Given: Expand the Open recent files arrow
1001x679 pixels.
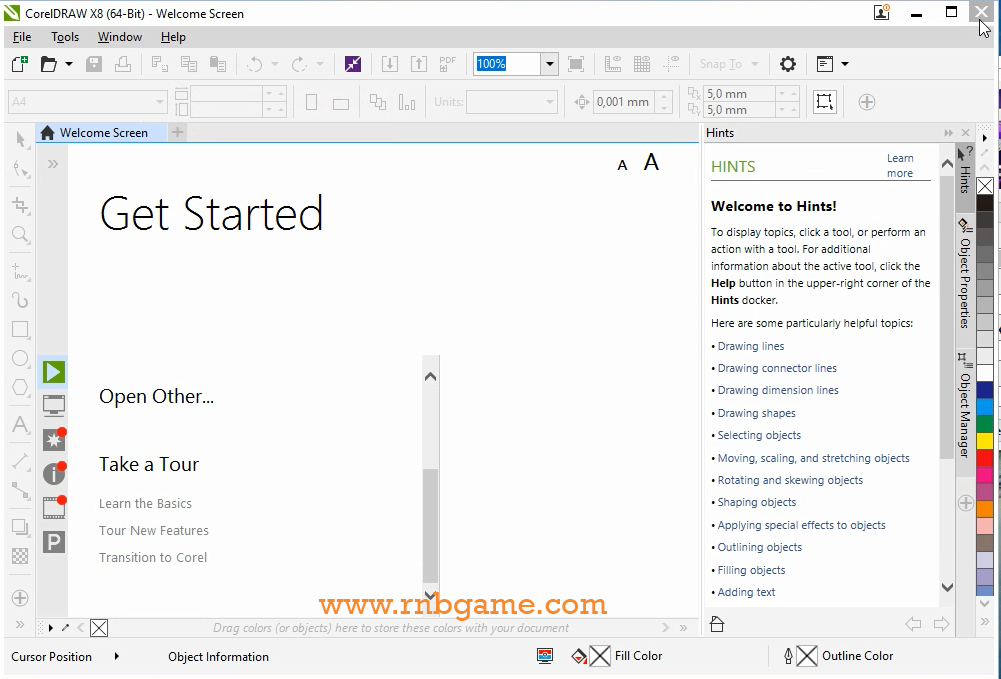Looking at the screenshot, I should (69, 64).
